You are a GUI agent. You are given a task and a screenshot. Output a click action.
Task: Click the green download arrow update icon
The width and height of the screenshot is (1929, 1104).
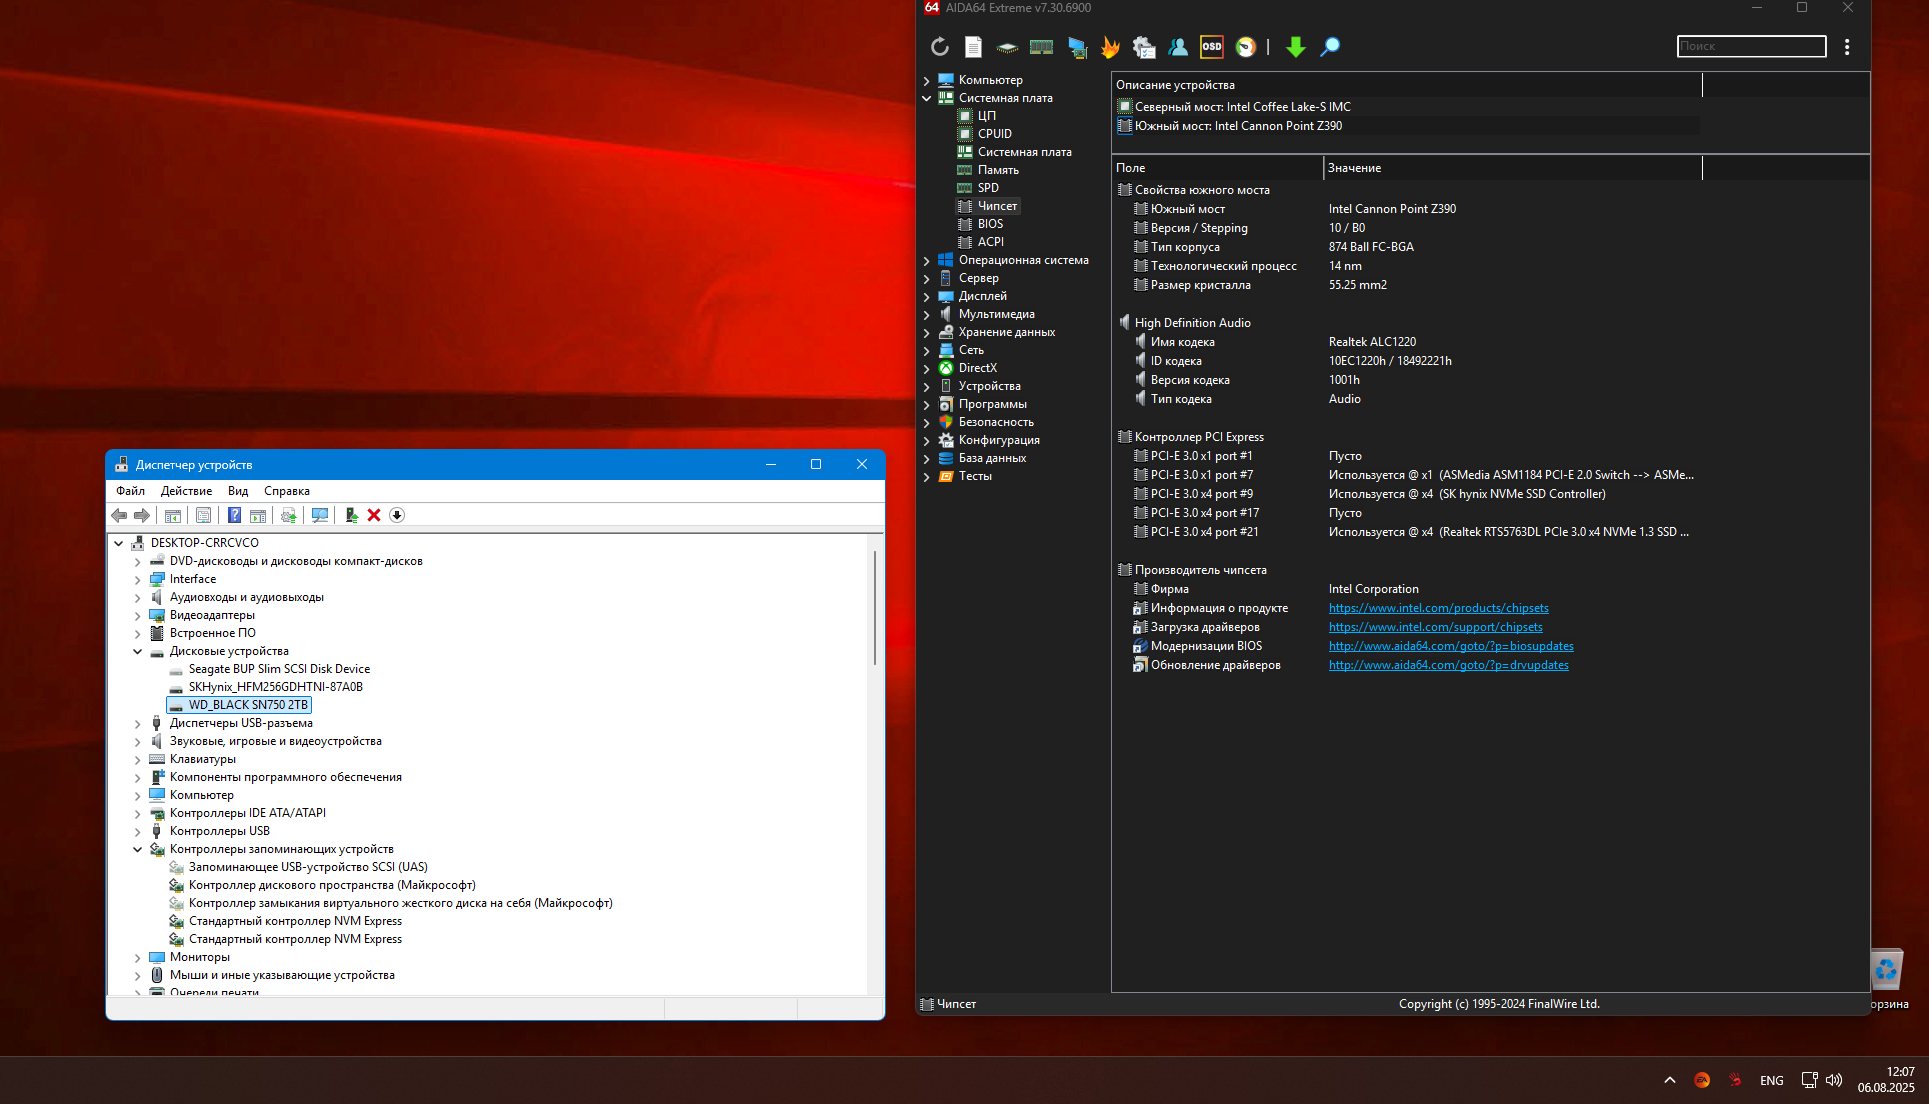(x=1295, y=47)
